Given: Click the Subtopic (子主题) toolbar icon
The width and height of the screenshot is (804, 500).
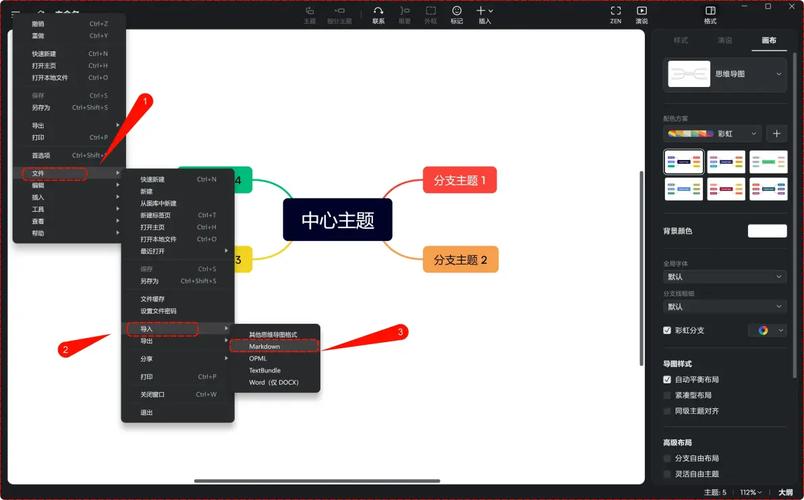Looking at the screenshot, I should pyautogui.click(x=339, y=11).
